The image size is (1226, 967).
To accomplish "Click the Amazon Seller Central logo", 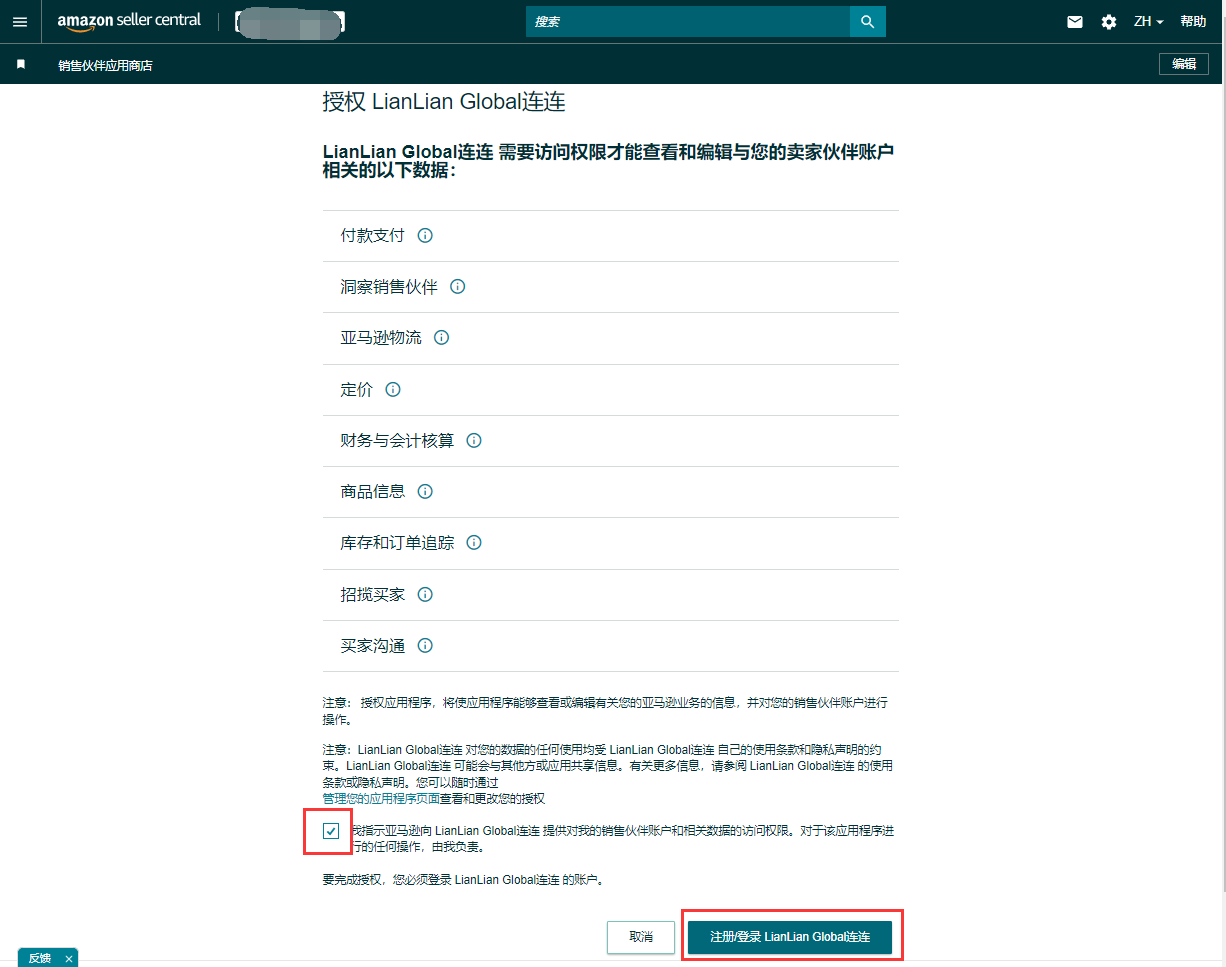I will point(129,21).
